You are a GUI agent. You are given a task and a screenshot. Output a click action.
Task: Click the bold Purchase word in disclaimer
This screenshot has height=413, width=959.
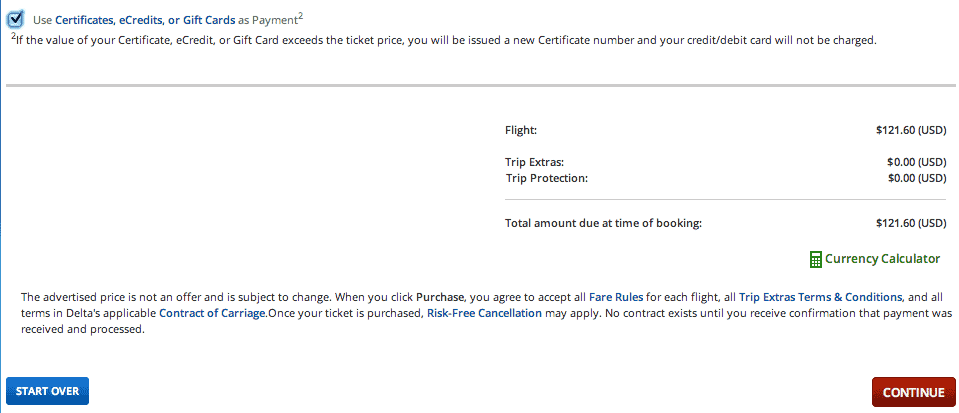[x=440, y=297]
